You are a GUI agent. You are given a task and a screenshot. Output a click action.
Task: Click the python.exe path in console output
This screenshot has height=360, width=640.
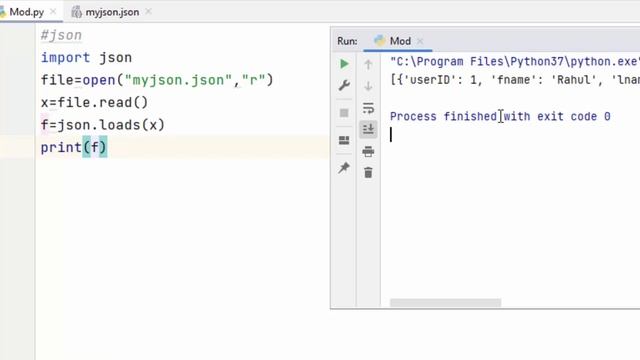[515, 62]
